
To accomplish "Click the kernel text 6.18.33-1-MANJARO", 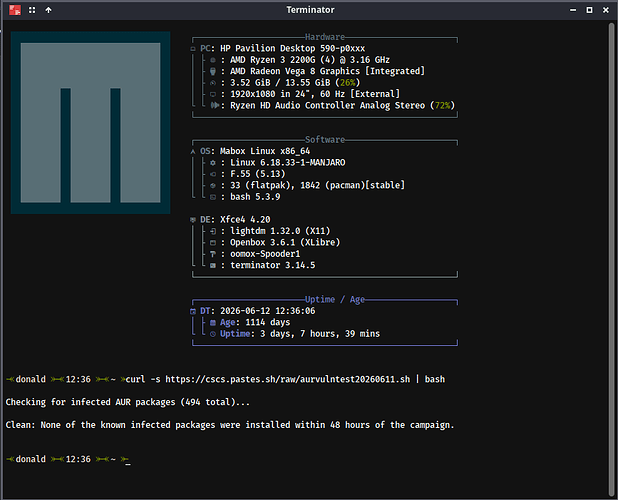I will point(303,163).
